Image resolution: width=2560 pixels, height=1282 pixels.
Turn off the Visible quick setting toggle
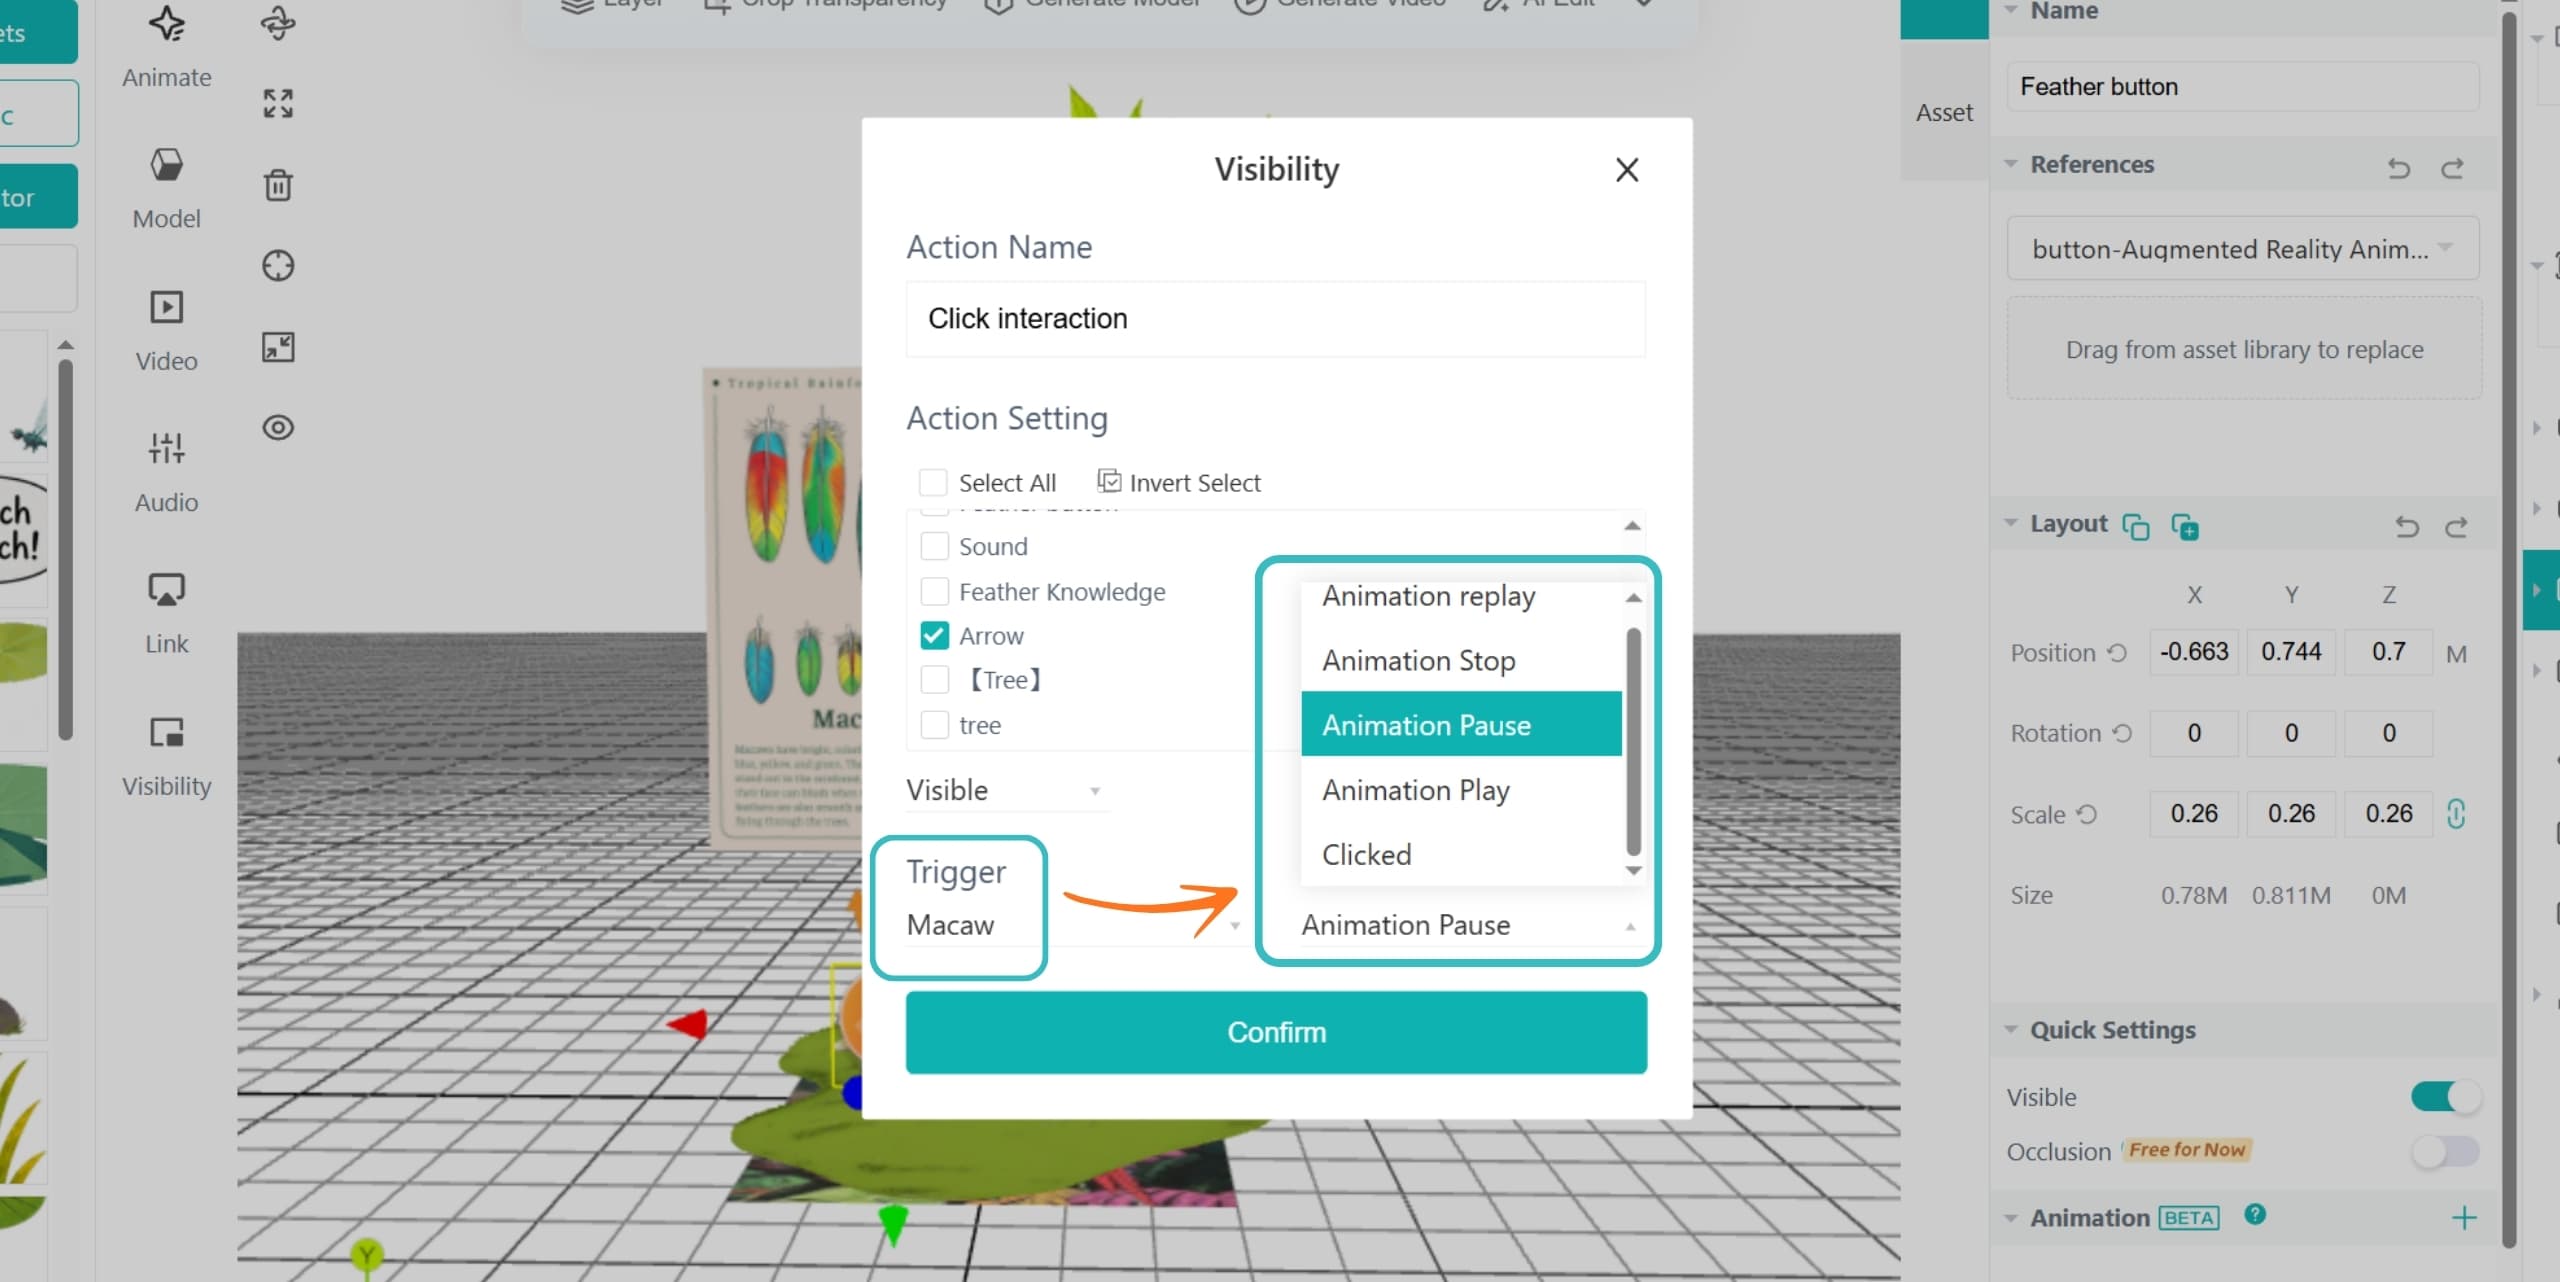pyautogui.click(x=2444, y=1096)
